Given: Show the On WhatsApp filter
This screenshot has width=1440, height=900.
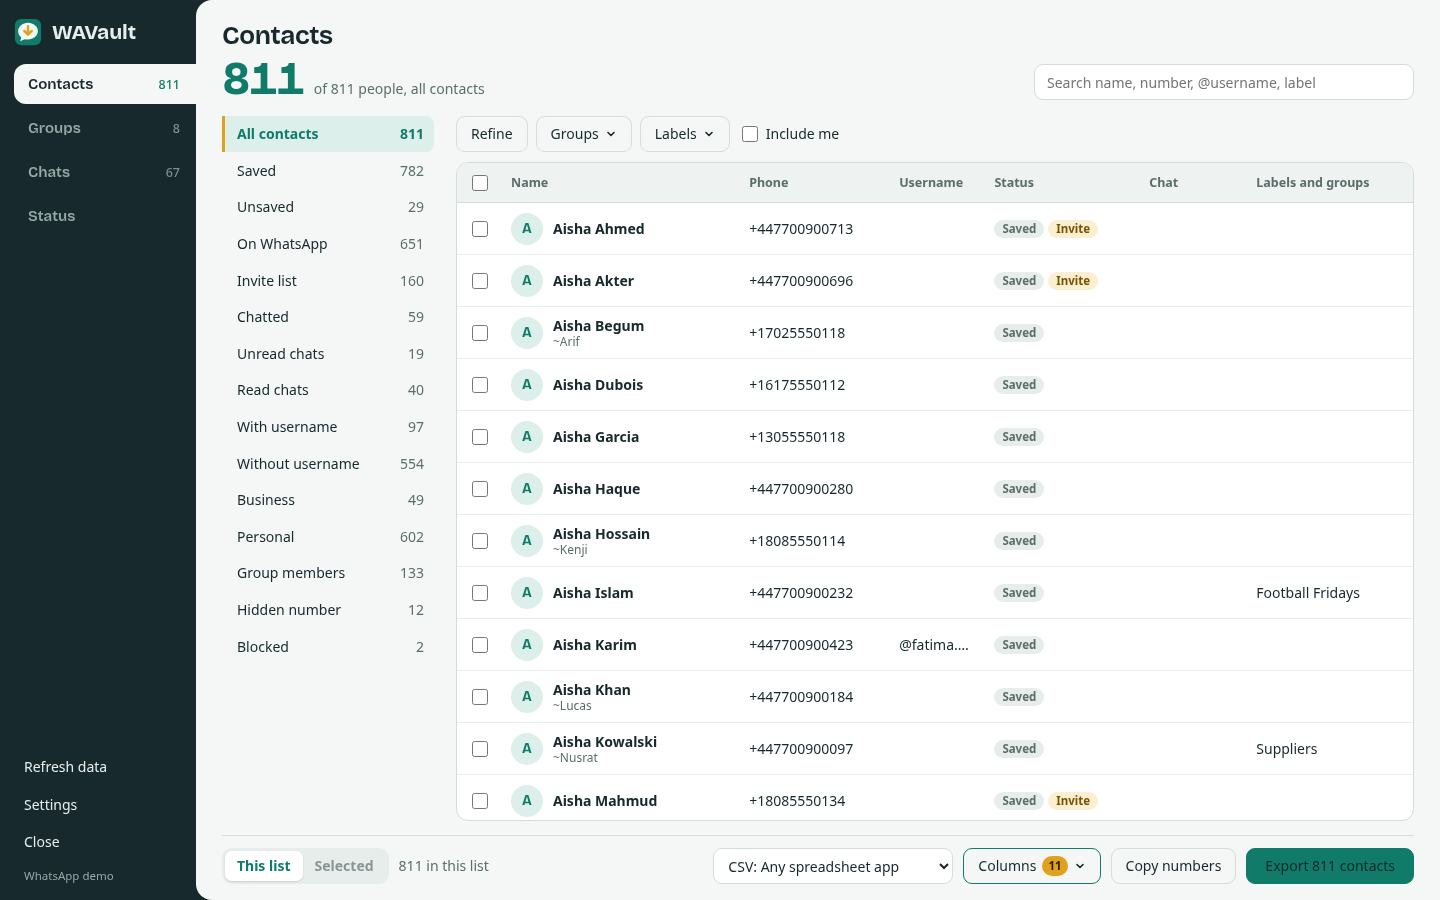Looking at the screenshot, I should pyautogui.click(x=328, y=244).
